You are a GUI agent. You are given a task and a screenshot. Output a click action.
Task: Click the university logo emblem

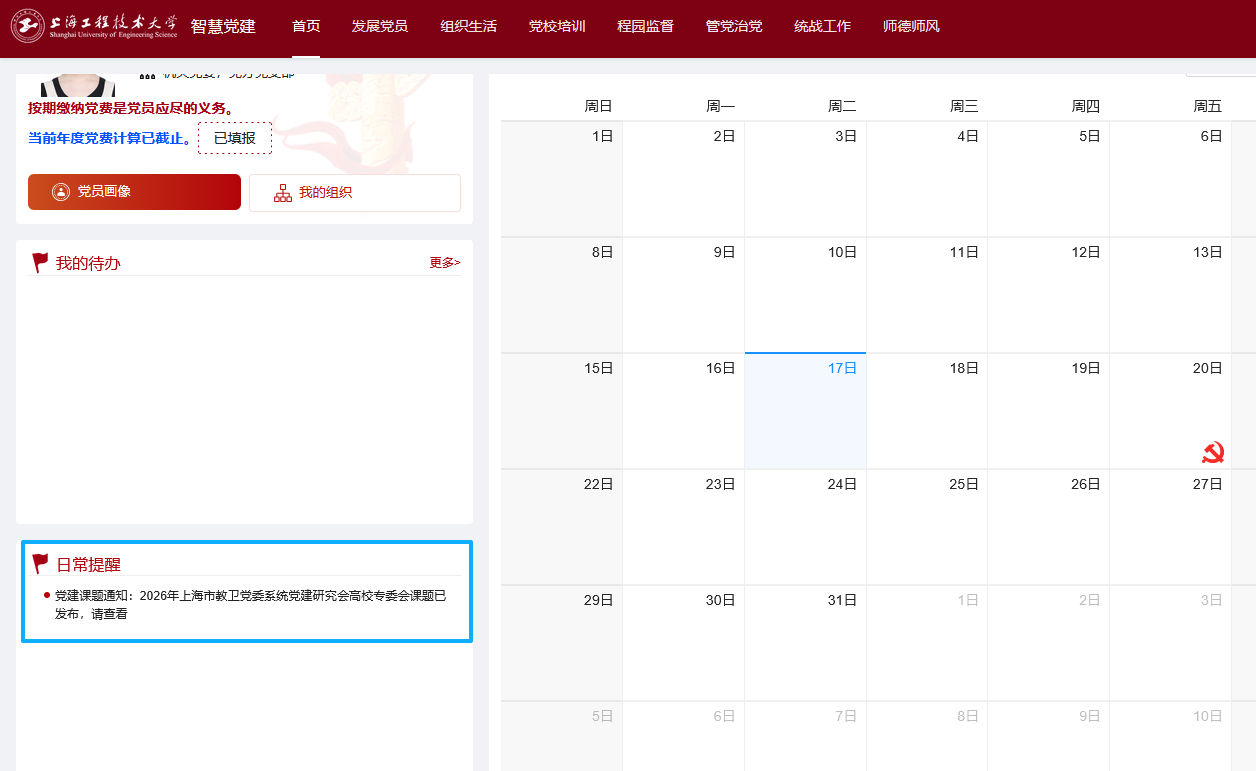(27, 26)
